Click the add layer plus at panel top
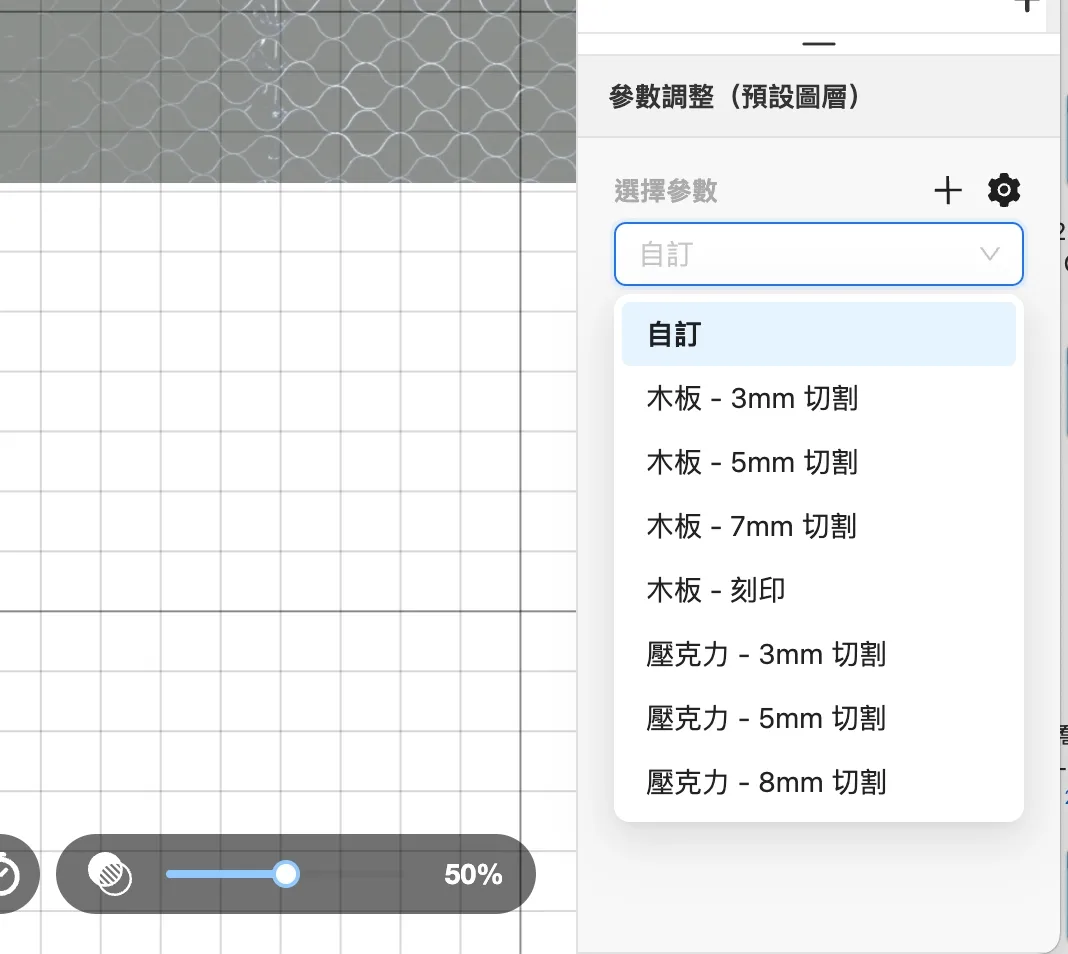The image size is (1068, 954). pos(1026,5)
